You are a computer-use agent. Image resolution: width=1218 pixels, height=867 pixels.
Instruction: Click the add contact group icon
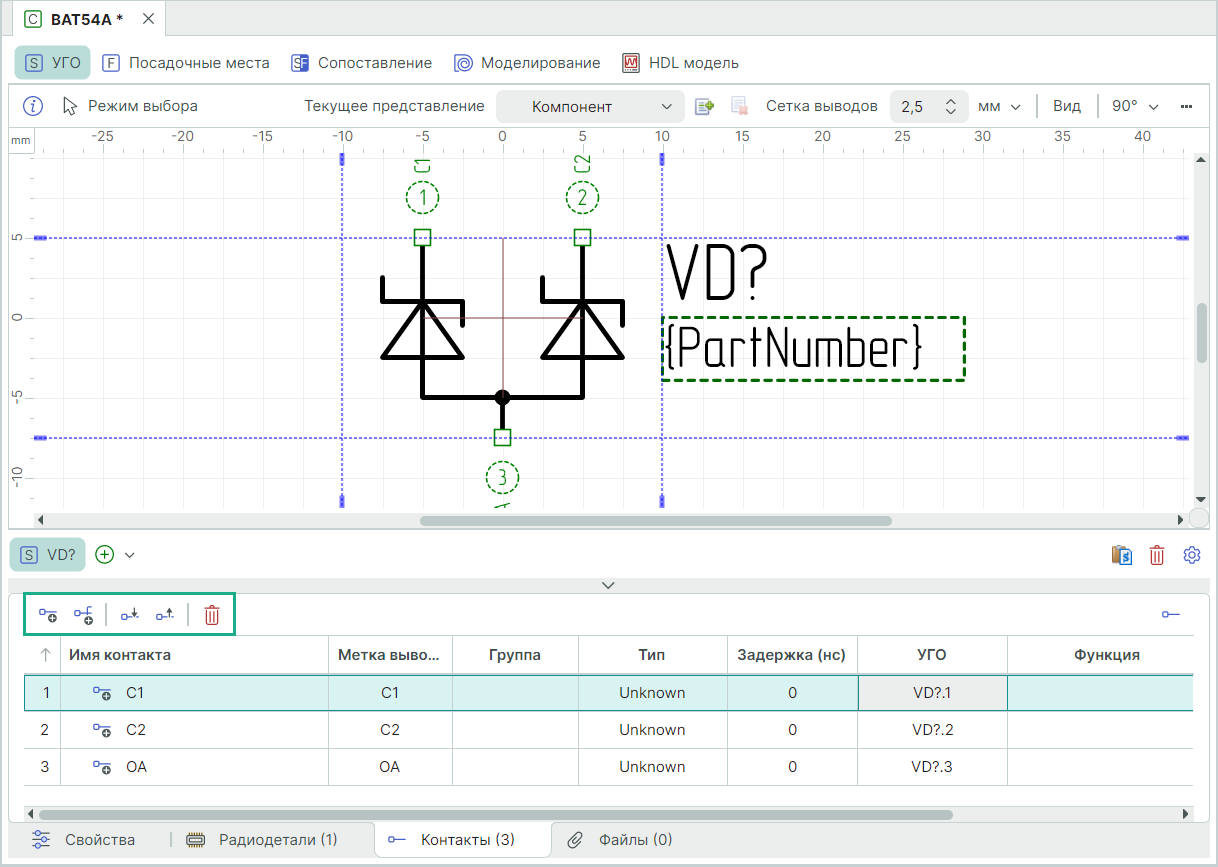[x=84, y=615]
